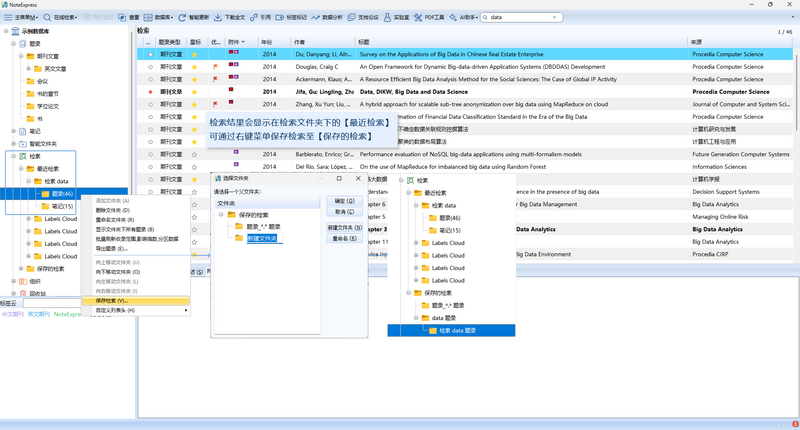Click the 新建文件夹 name edit field

coord(264,238)
